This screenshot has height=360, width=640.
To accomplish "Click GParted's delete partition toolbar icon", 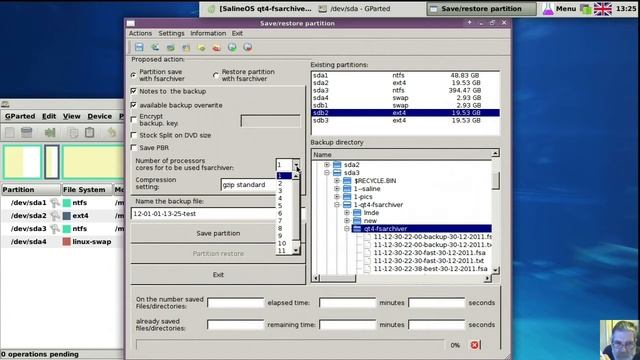I will (27, 133).
